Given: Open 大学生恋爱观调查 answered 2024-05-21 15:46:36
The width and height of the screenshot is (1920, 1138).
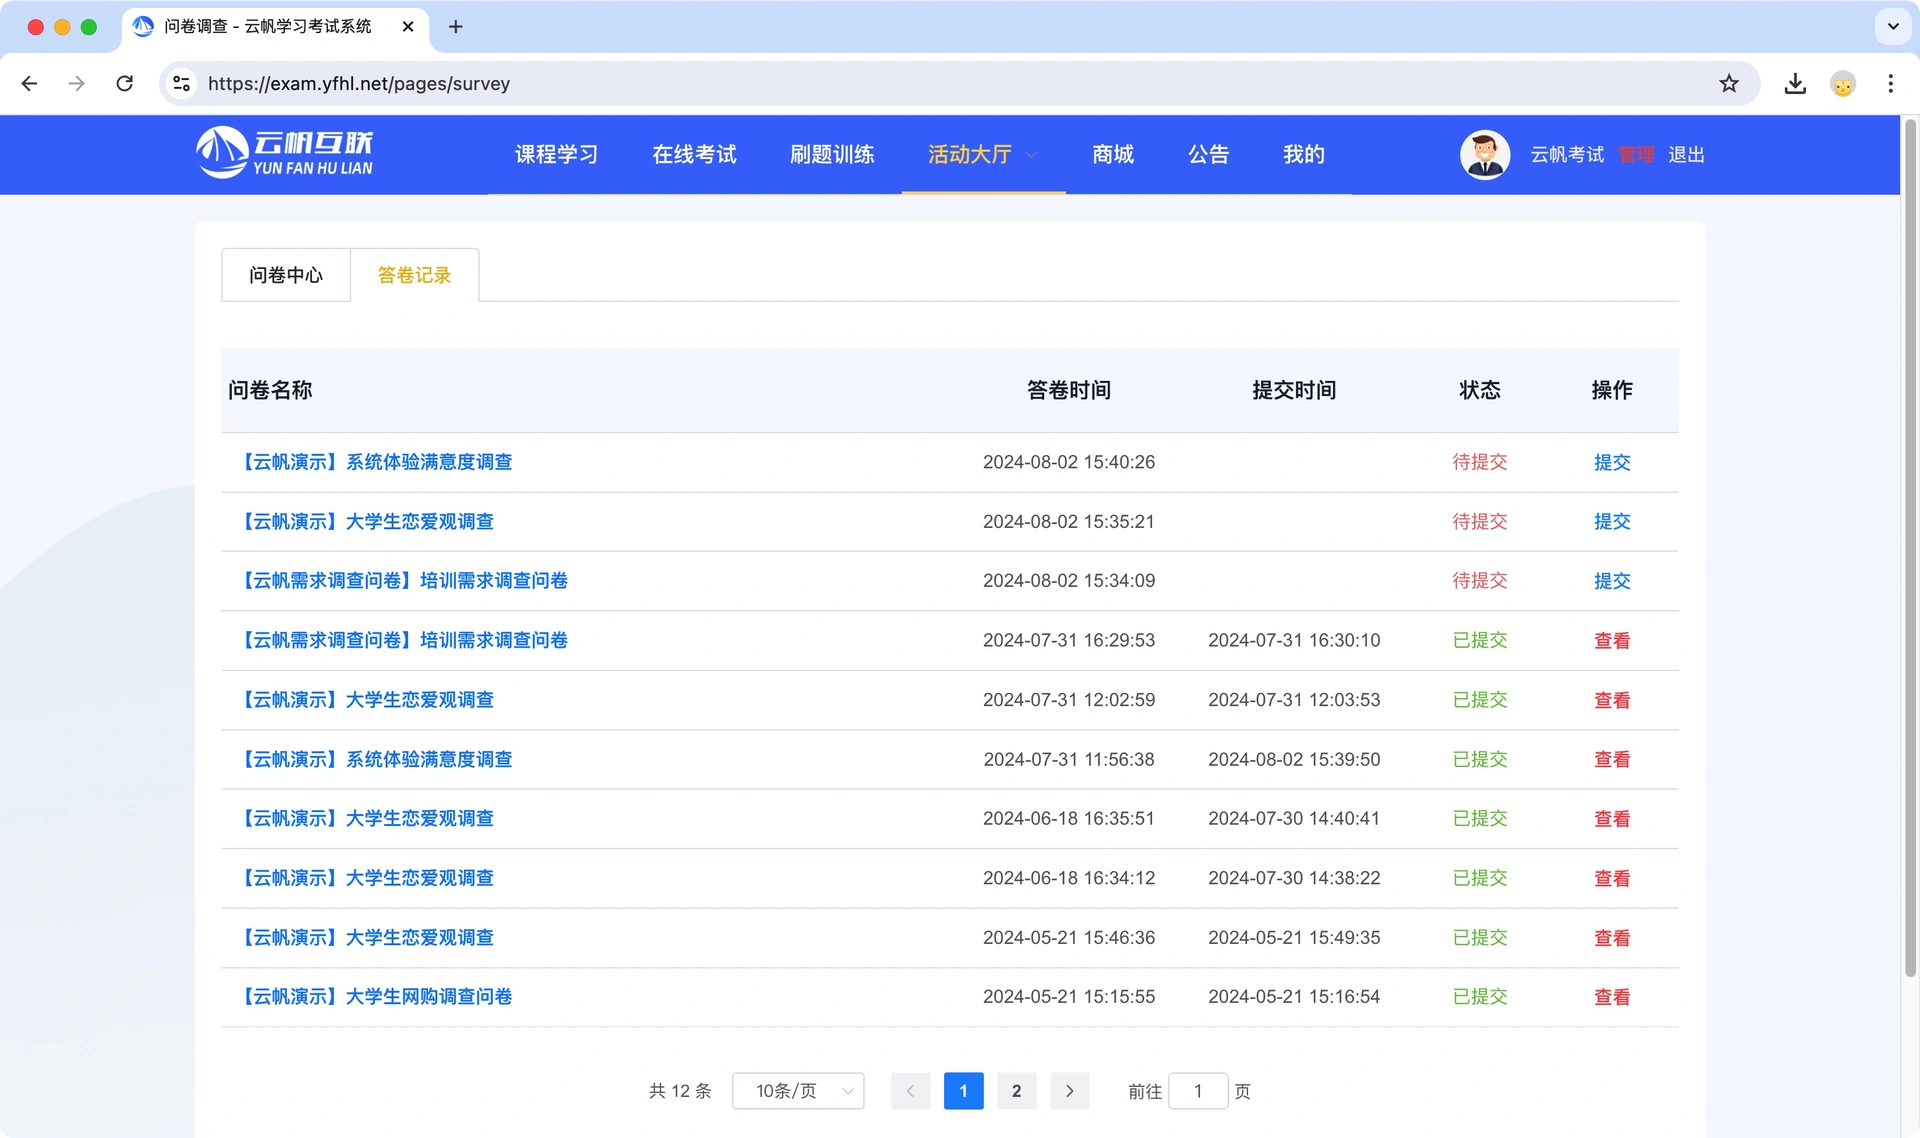Looking at the screenshot, I should coord(366,938).
